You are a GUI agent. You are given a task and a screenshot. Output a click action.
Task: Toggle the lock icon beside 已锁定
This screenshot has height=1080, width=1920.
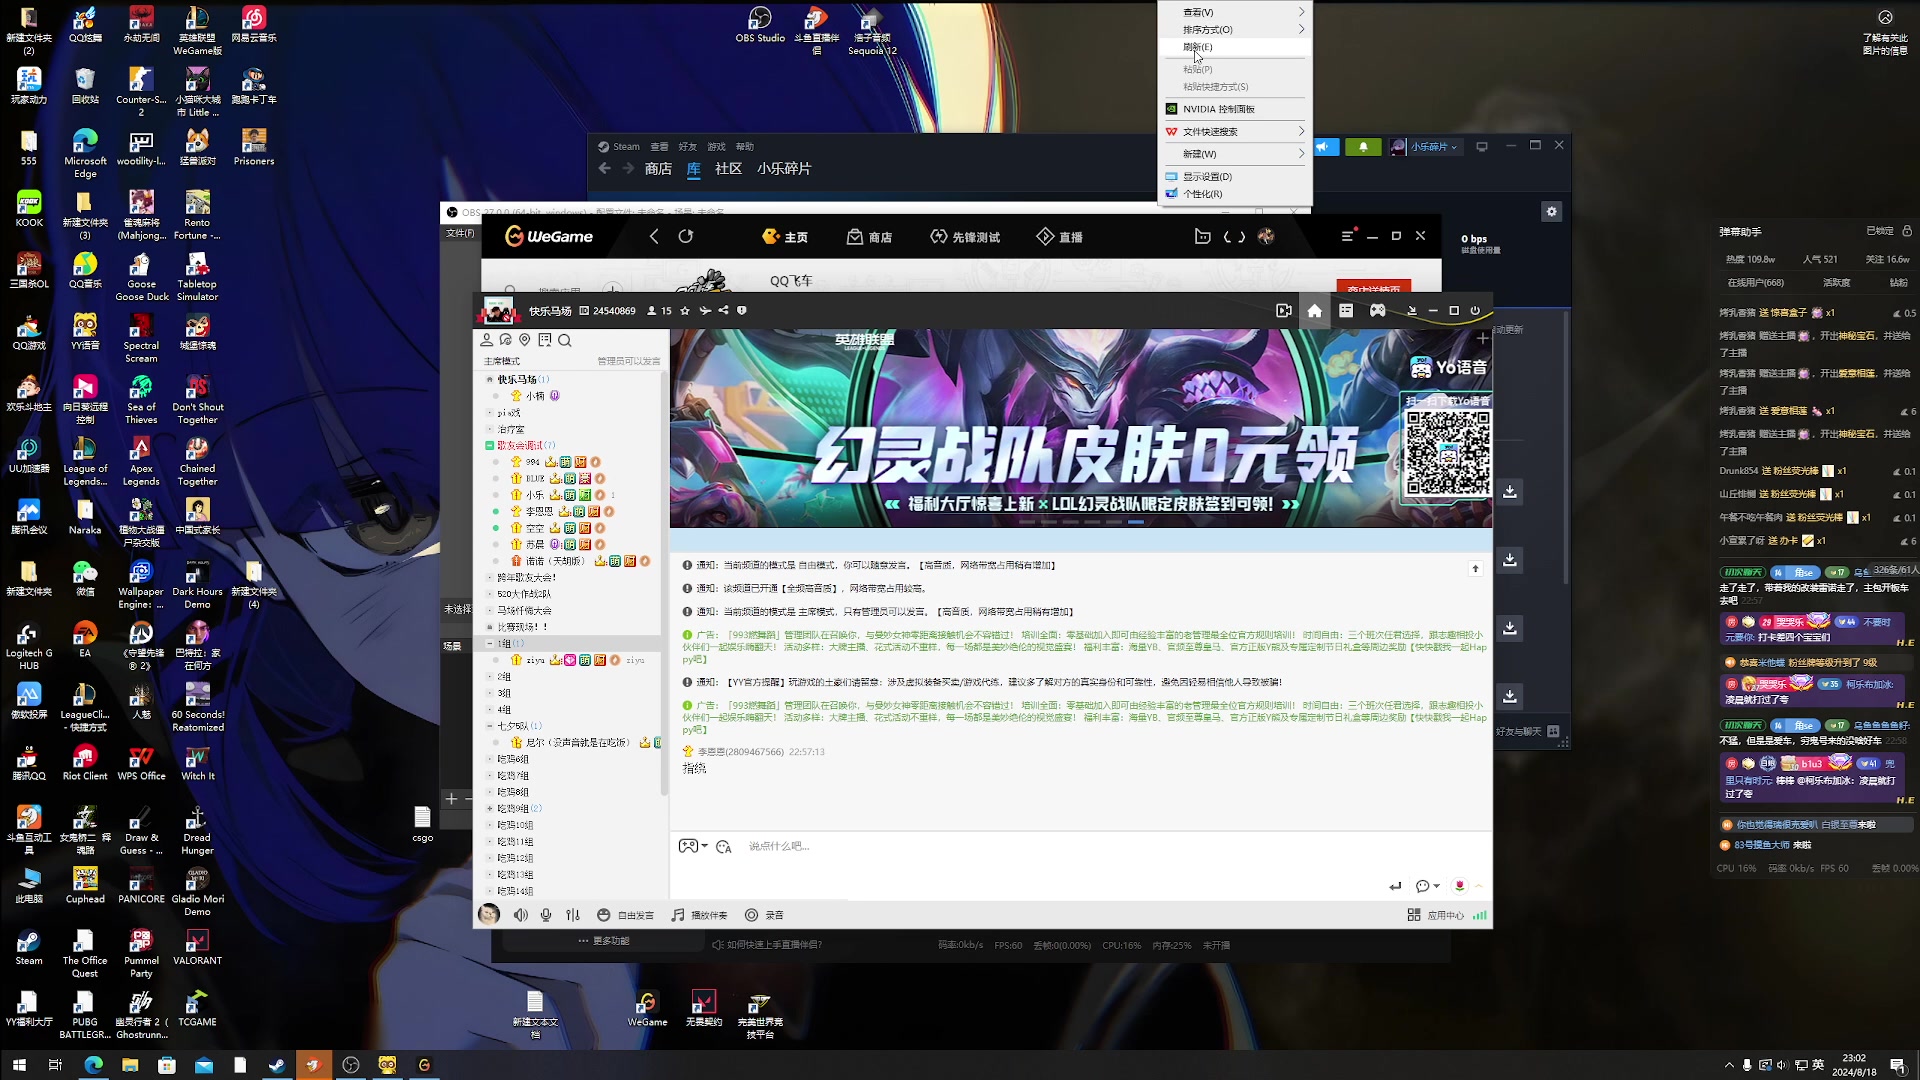click(x=1907, y=231)
